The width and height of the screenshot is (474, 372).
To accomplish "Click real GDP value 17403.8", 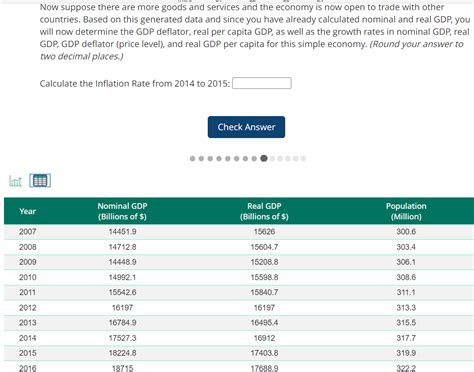I will click(264, 353).
